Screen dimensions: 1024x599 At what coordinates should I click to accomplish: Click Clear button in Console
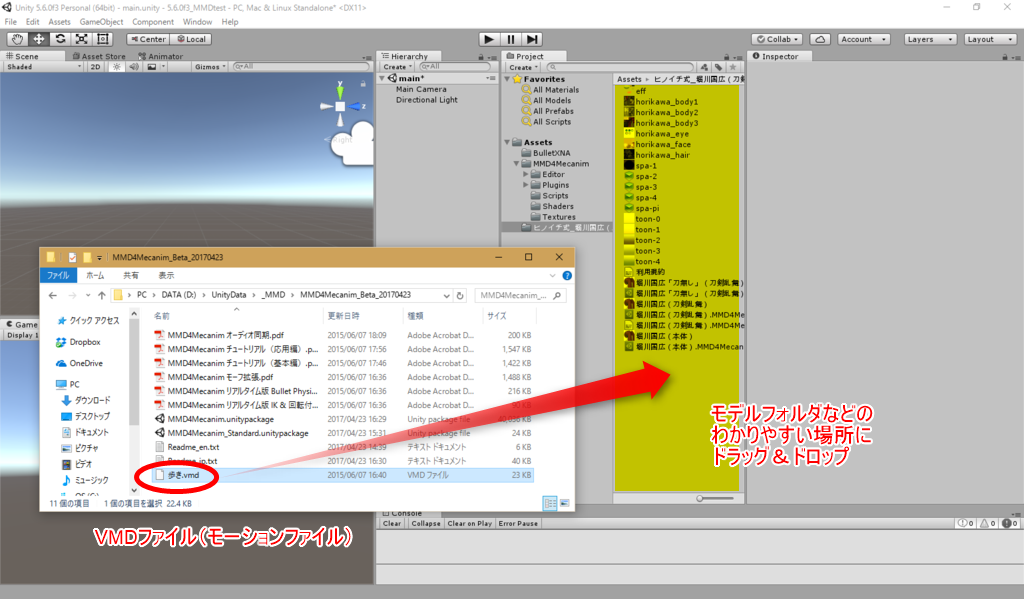pos(392,523)
